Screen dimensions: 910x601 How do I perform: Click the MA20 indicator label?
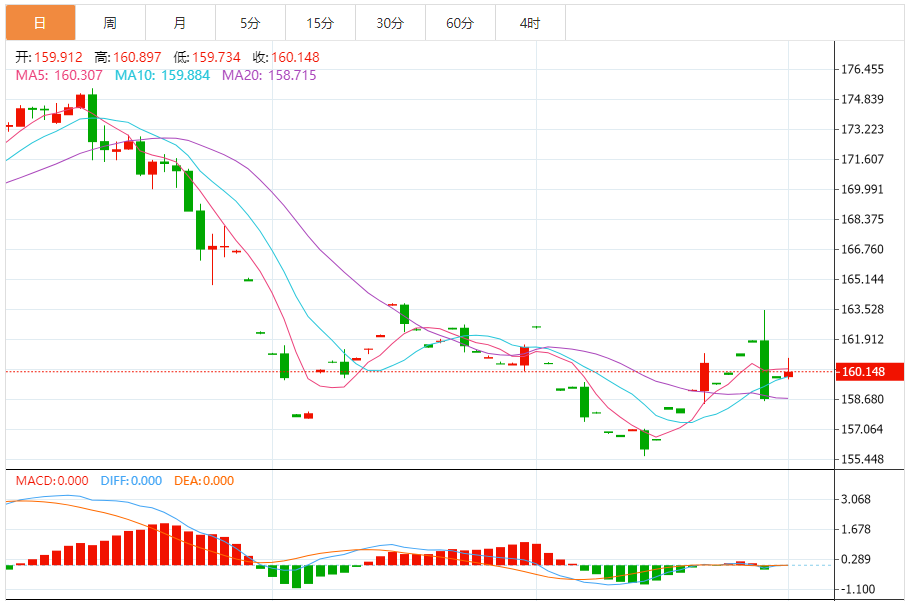coord(269,75)
